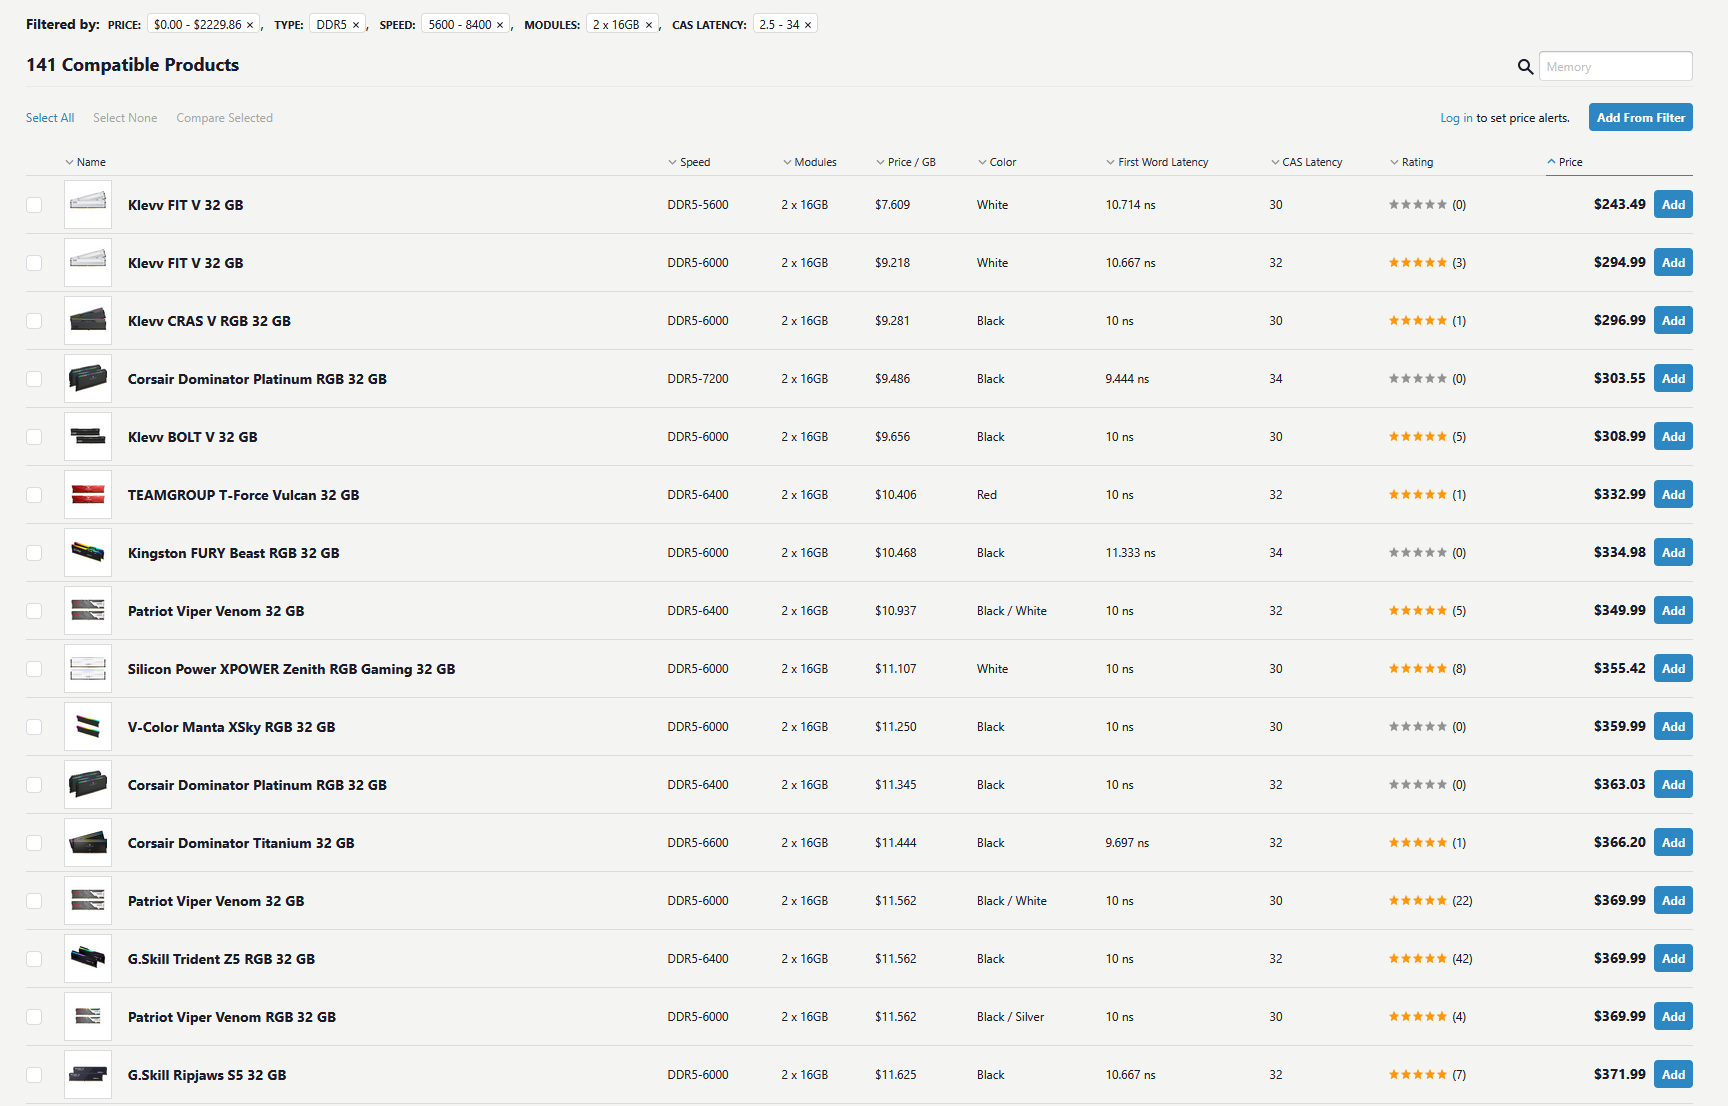Open the Corsair Dominator Titanium thumbnail image

click(x=88, y=843)
